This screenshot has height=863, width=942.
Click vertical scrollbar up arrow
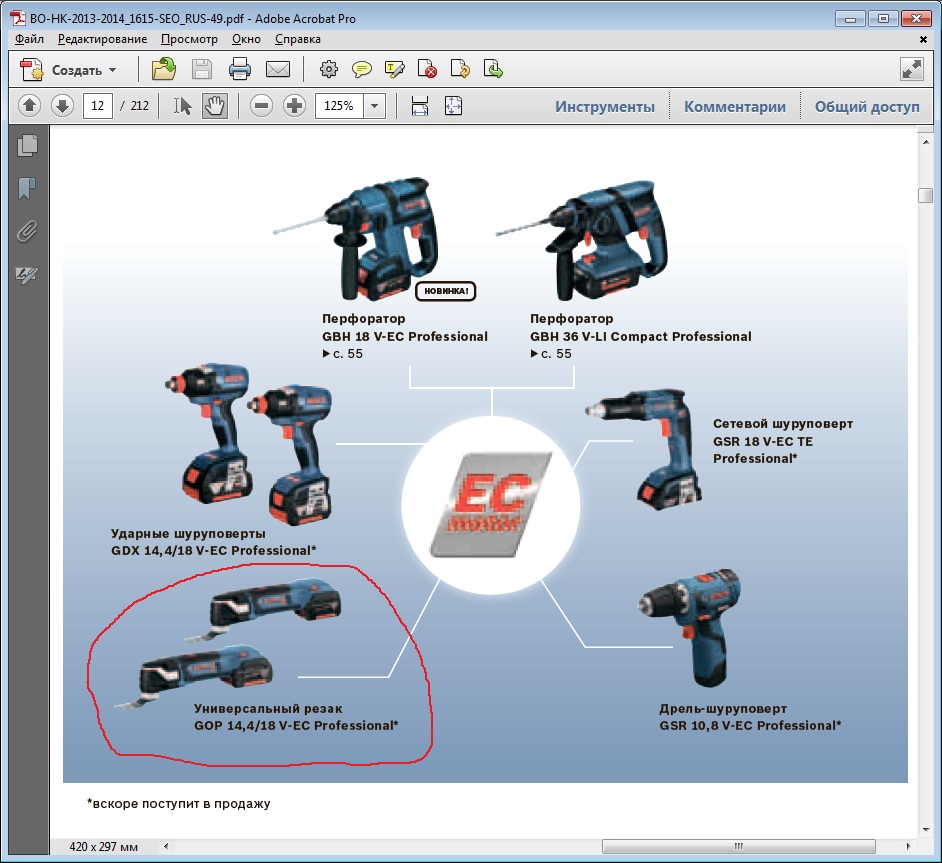(926, 142)
